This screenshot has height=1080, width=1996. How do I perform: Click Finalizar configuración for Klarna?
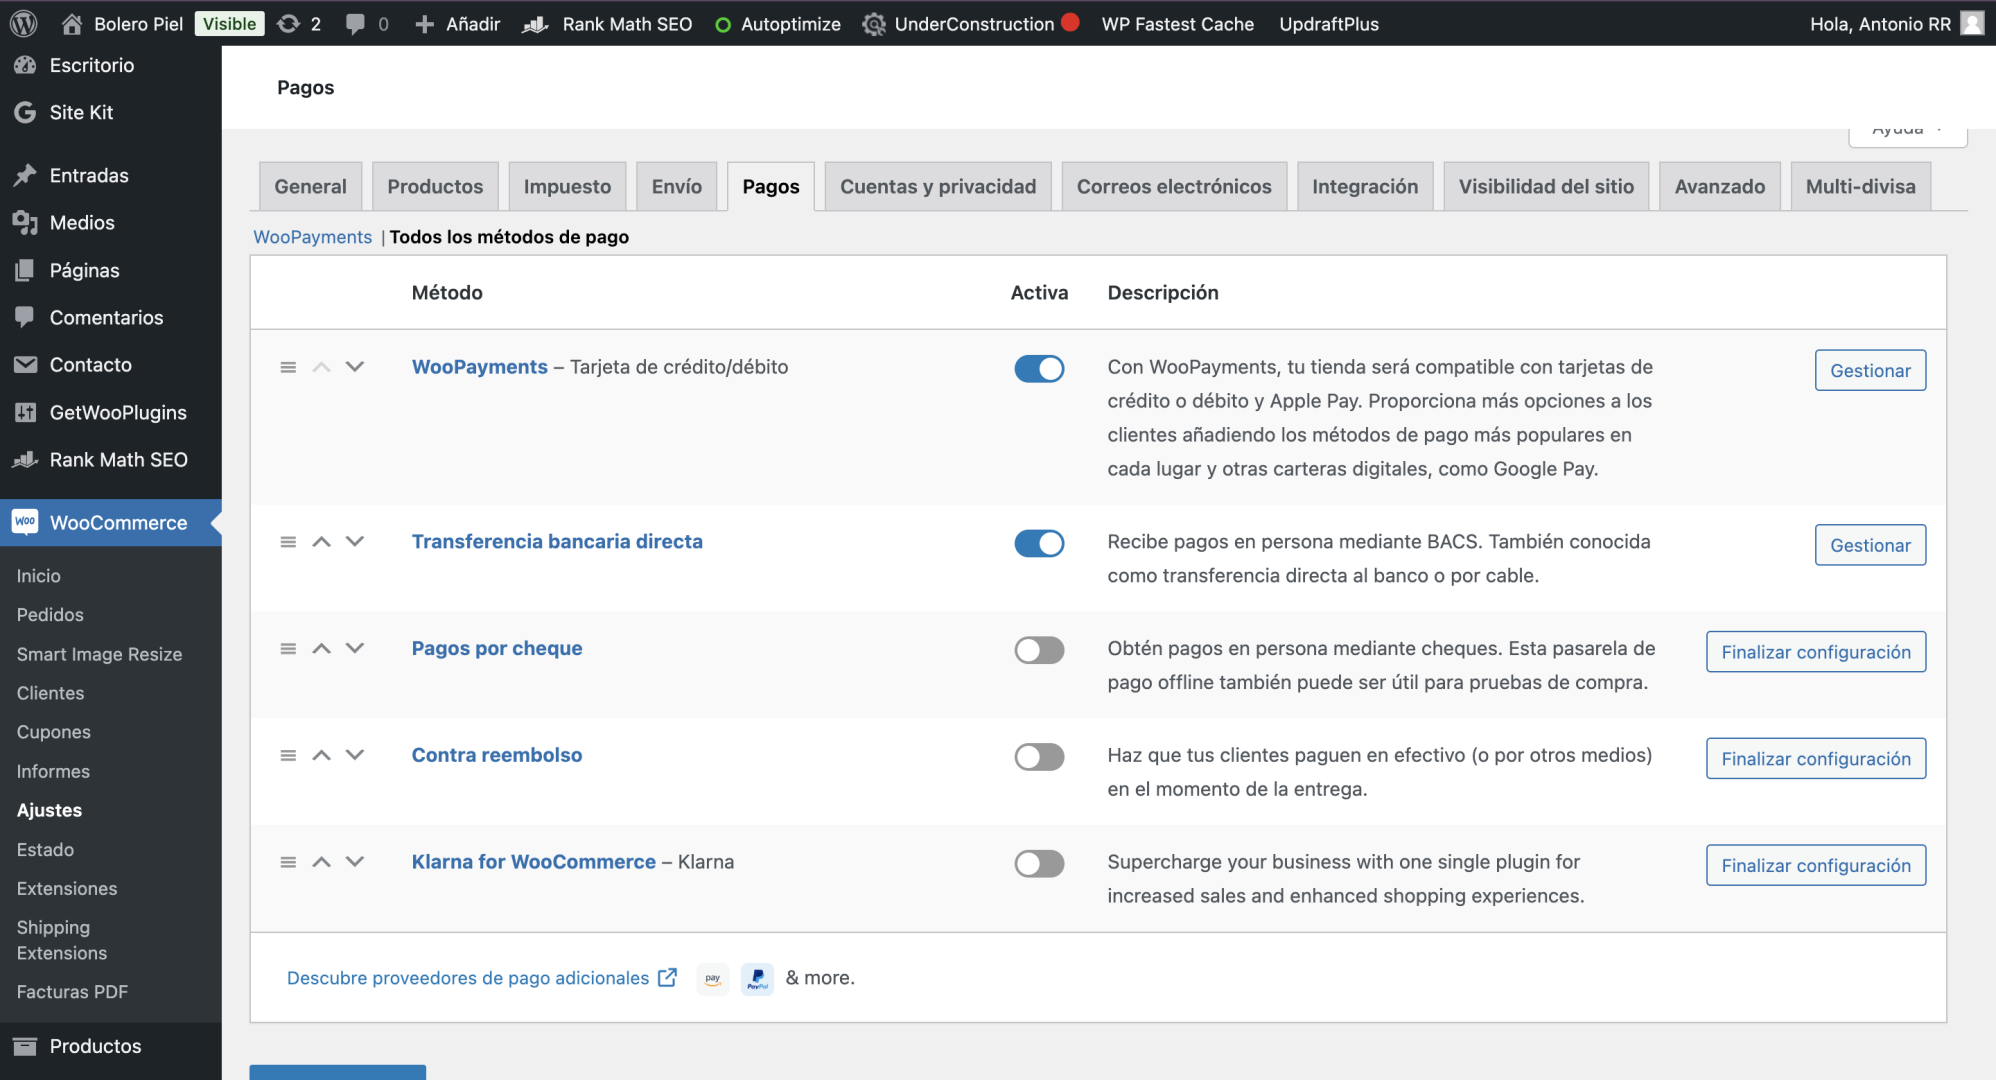[1816, 865]
